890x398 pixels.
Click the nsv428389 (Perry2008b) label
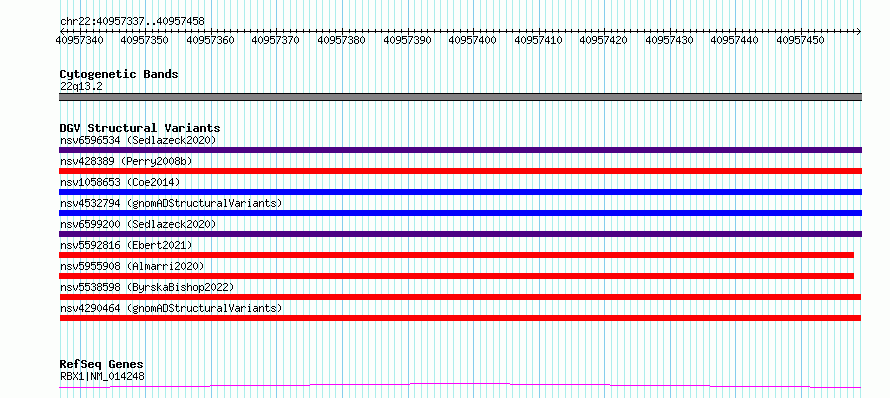(126, 161)
